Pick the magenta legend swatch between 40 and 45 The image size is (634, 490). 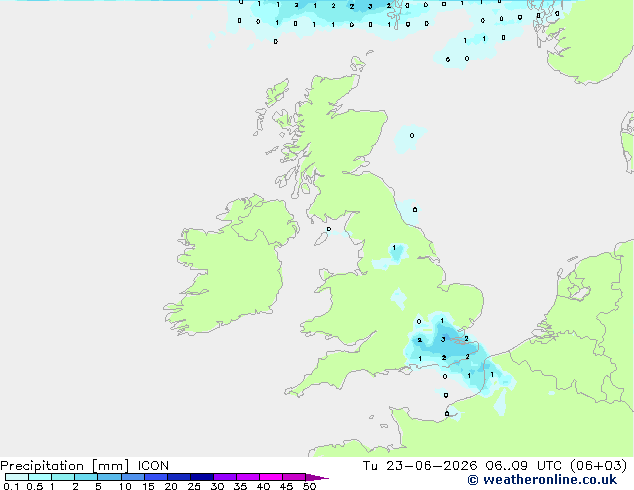click(x=271, y=477)
